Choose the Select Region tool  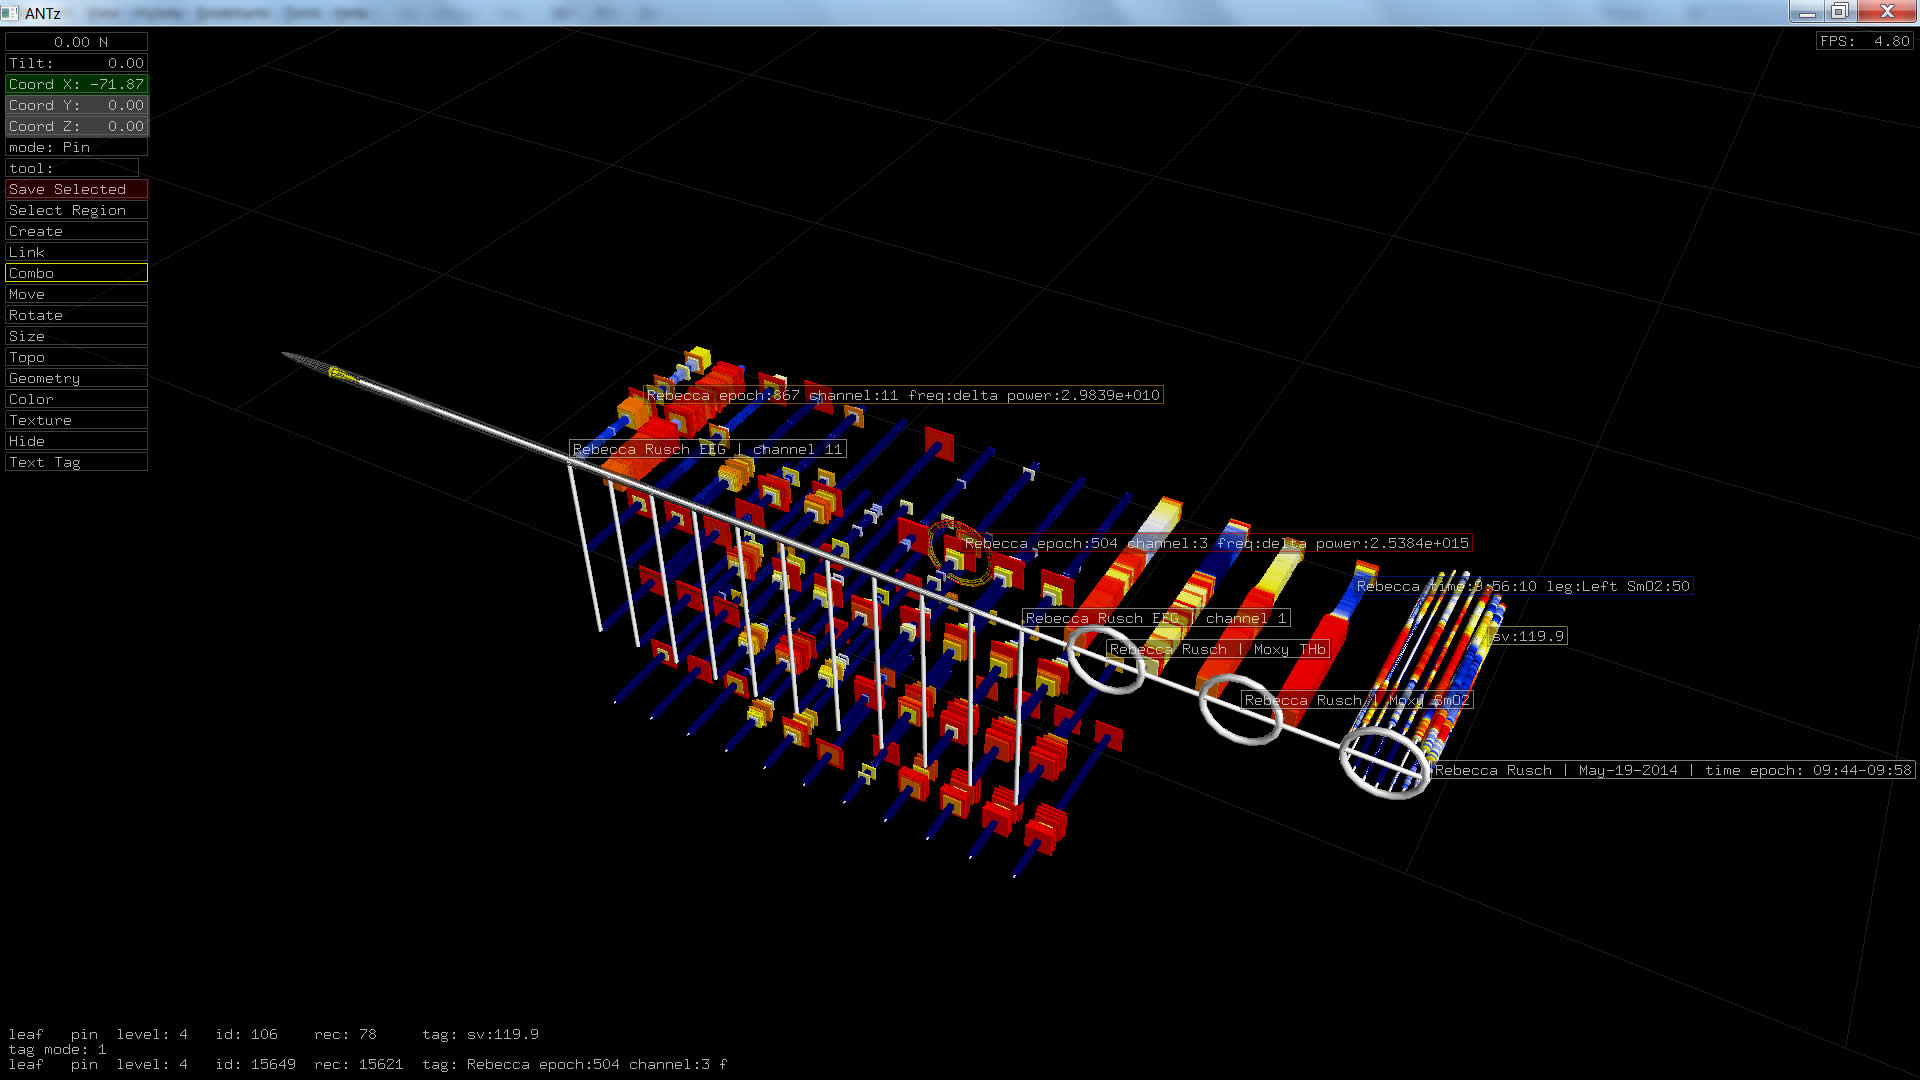[x=76, y=210]
